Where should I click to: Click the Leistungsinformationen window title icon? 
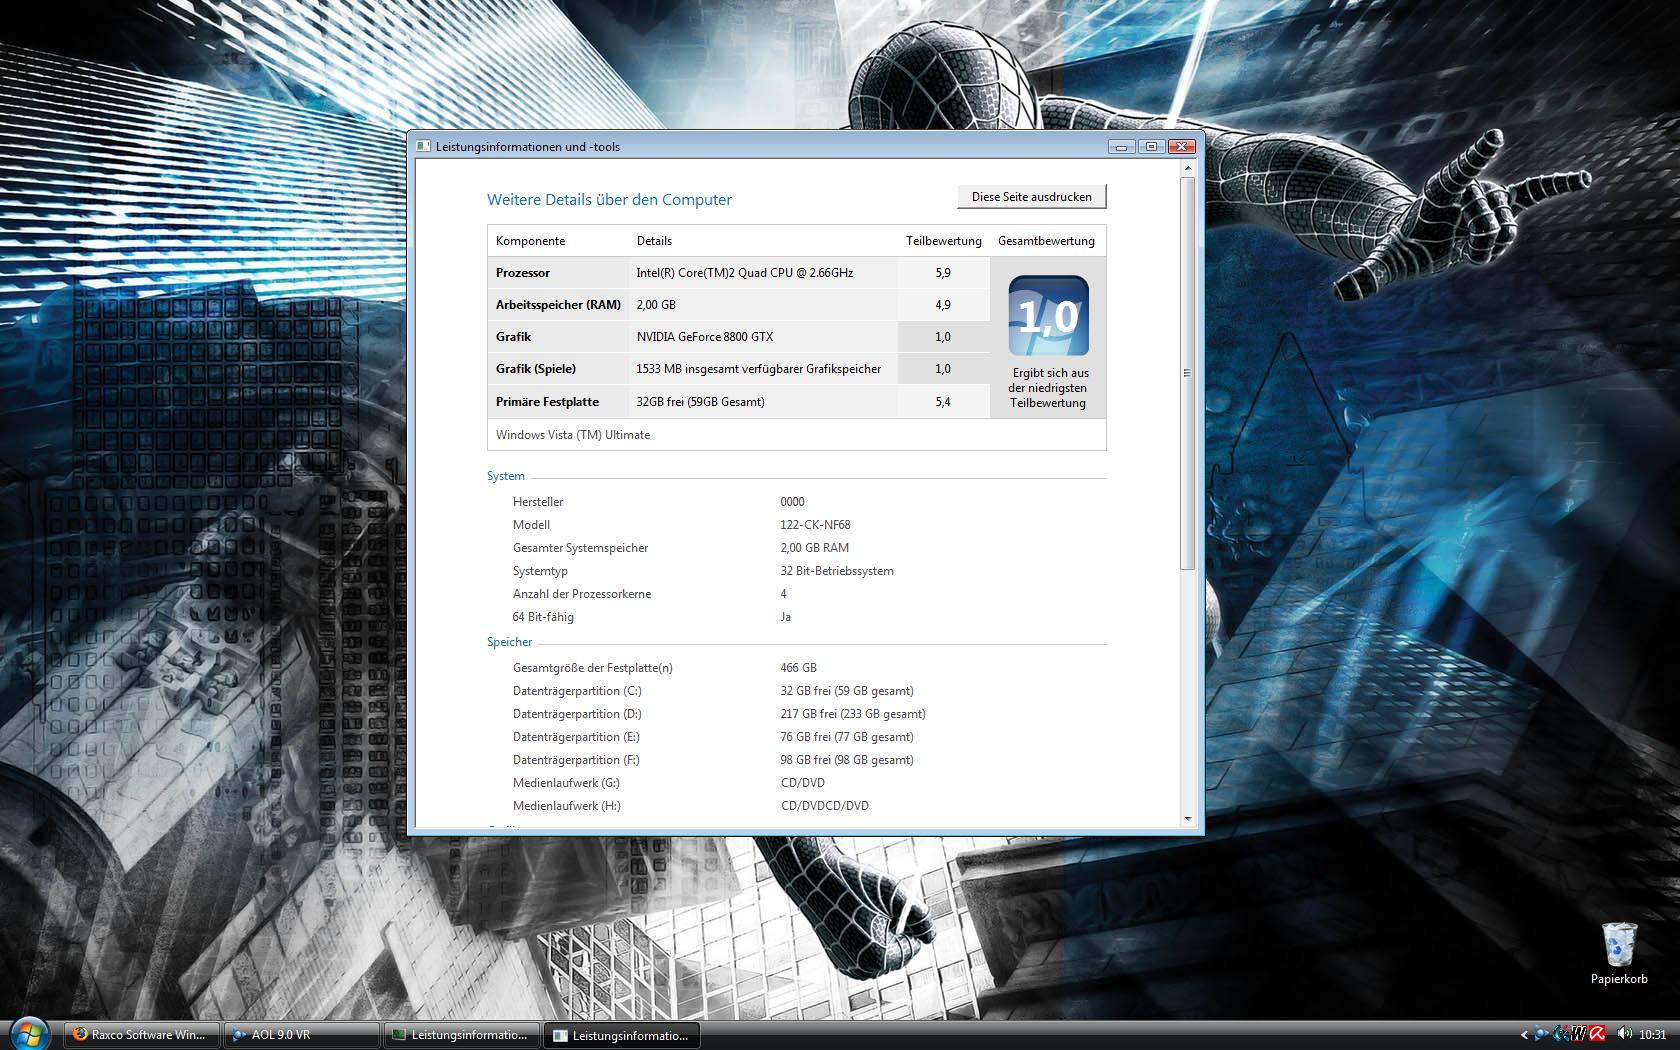point(423,146)
